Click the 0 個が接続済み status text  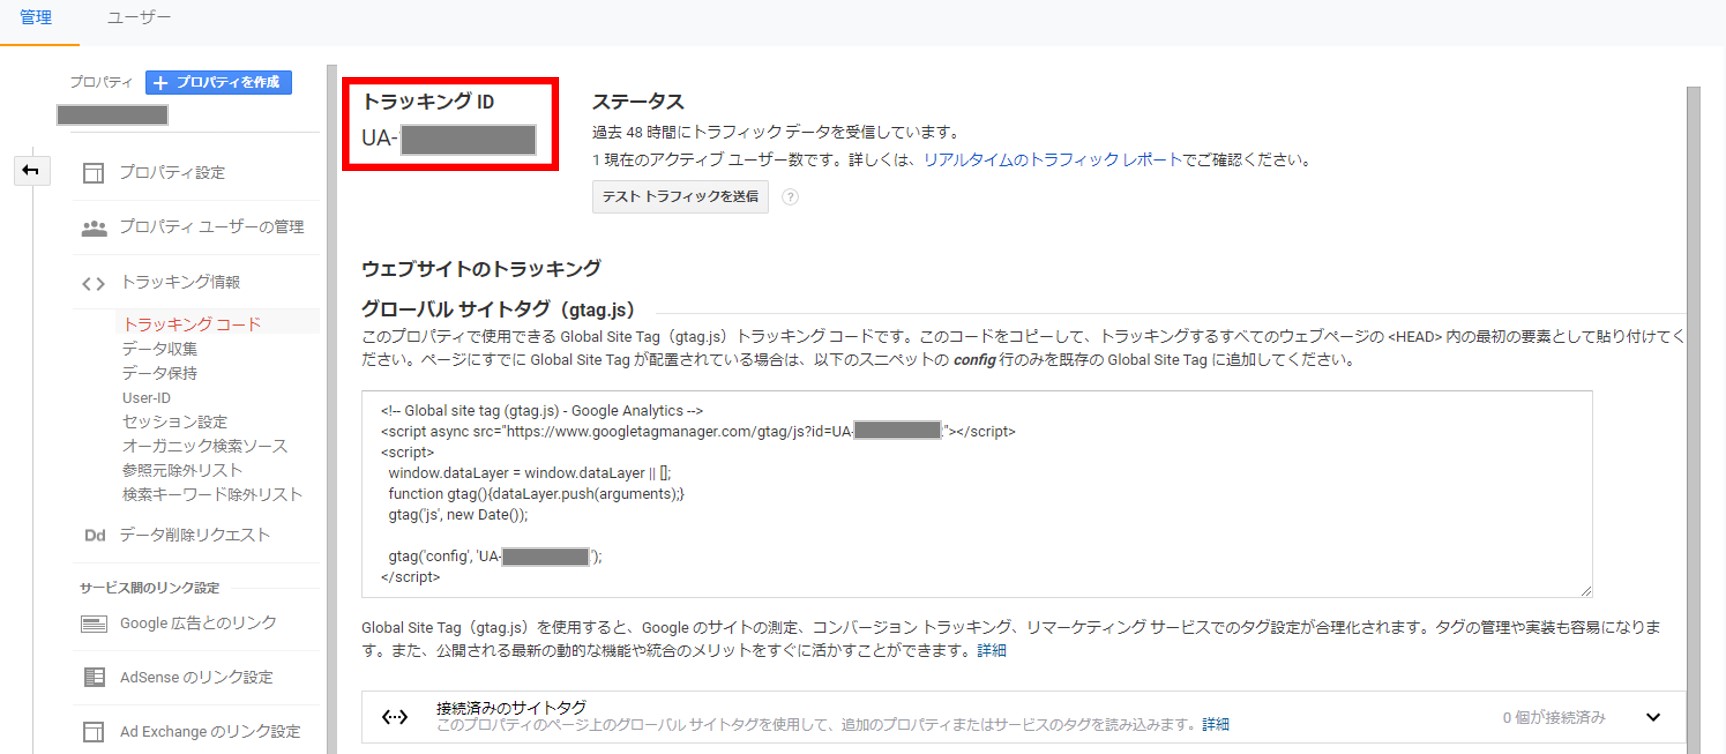1554,717
